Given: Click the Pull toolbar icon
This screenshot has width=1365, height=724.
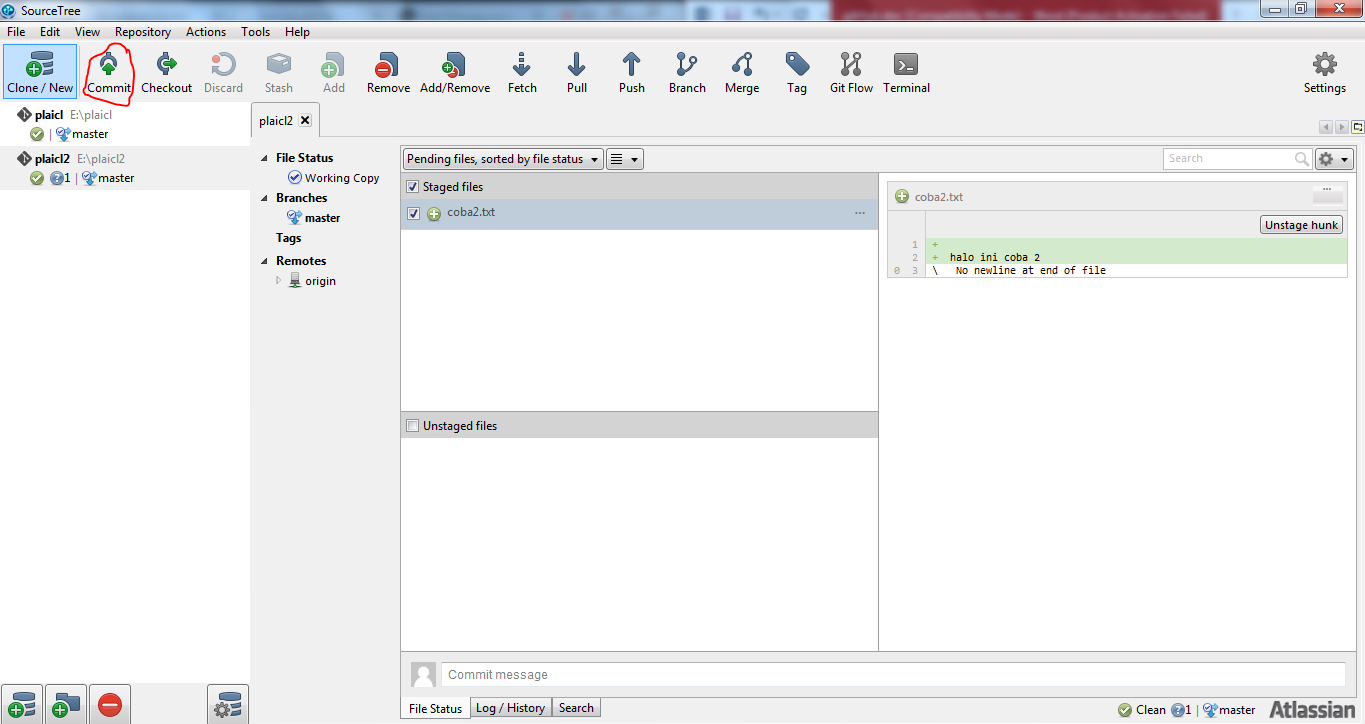Looking at the screenshot, I should click(x=577, y=71).
